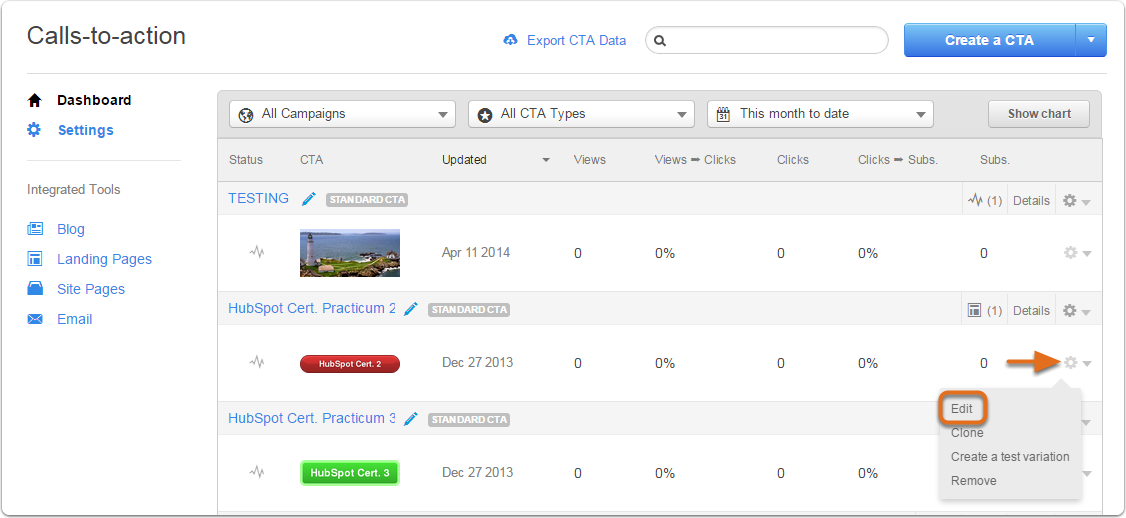Expand the Create a CTA arrow dropdown
The width and height of the screenshot is (1126, 518).
(x=1092, y=40)
